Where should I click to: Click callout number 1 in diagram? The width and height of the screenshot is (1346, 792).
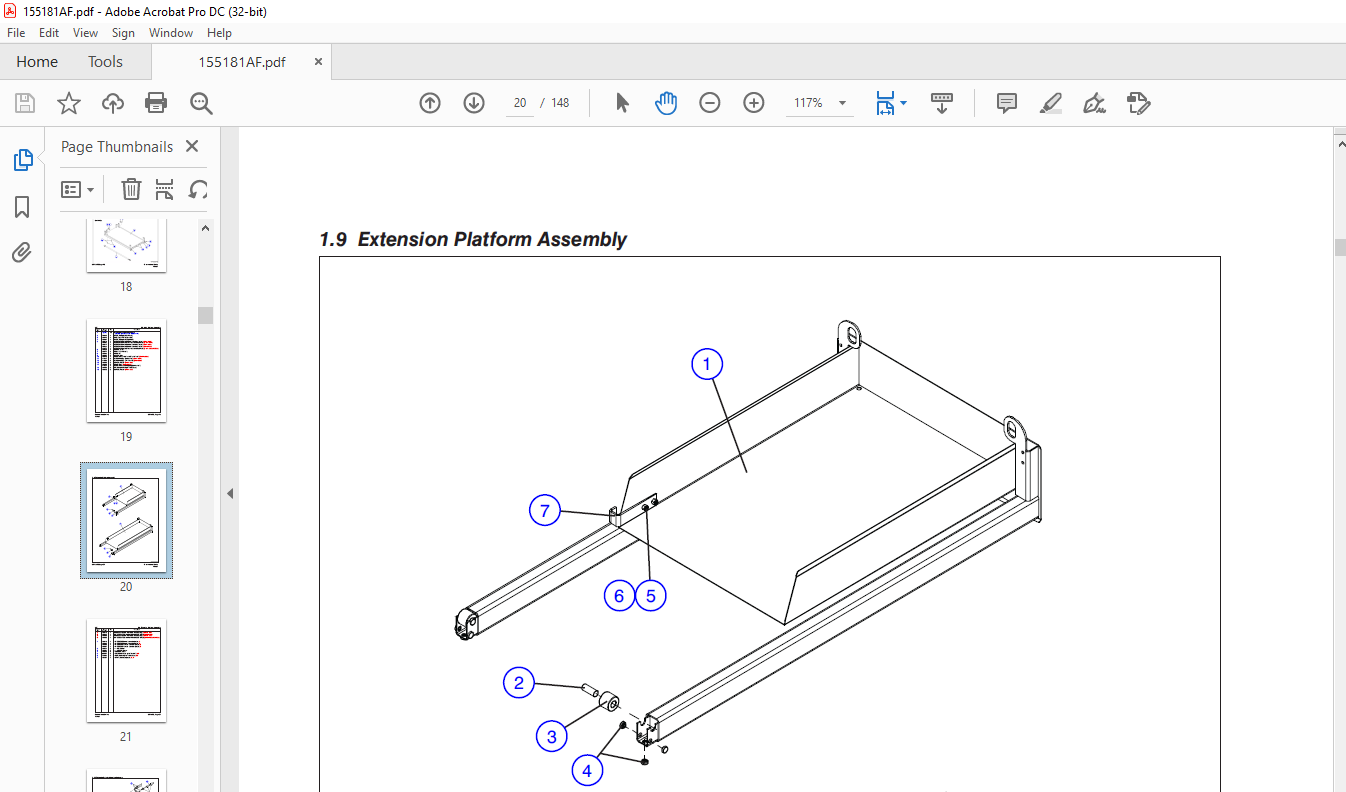point(707,365)
